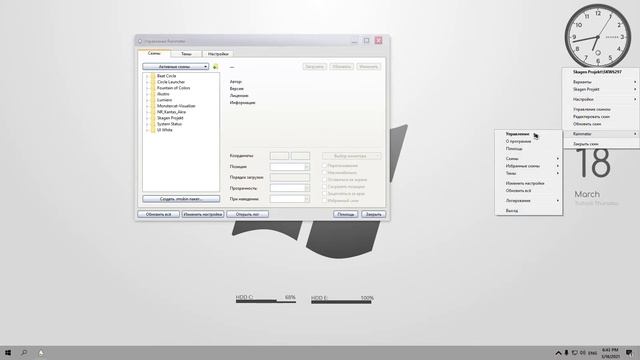This screenshot has width=640, height=360.
Task: Switch to the Темы tab
Action: click(x=186, y=54)
